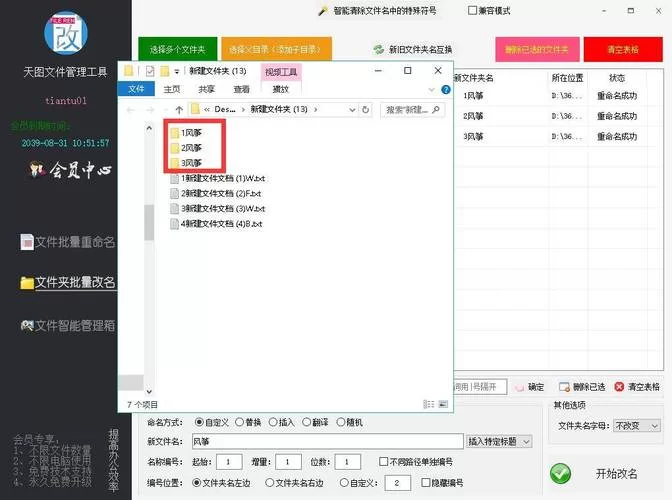Expand the Explorer ribbon chevron
672x500 pixels.
coord(432,90)
